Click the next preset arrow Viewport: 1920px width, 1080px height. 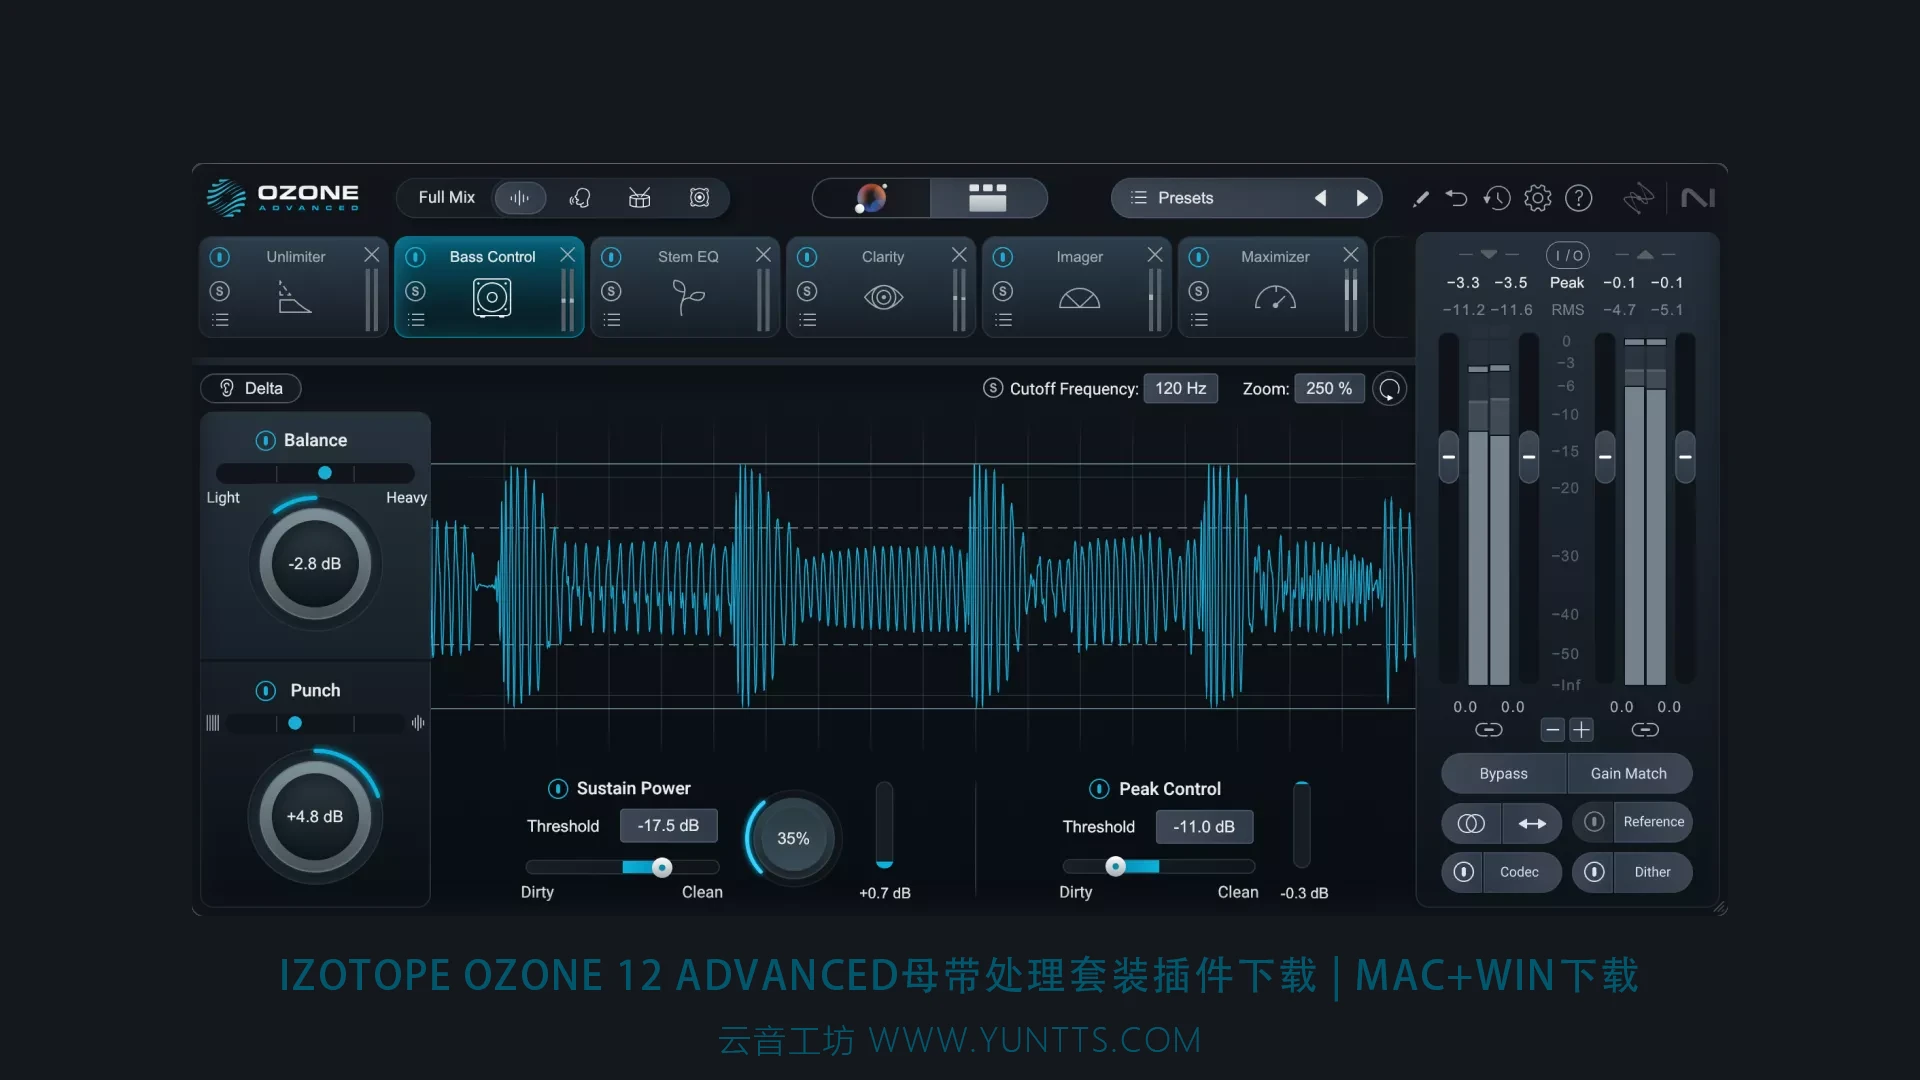tap(1362, 197)
